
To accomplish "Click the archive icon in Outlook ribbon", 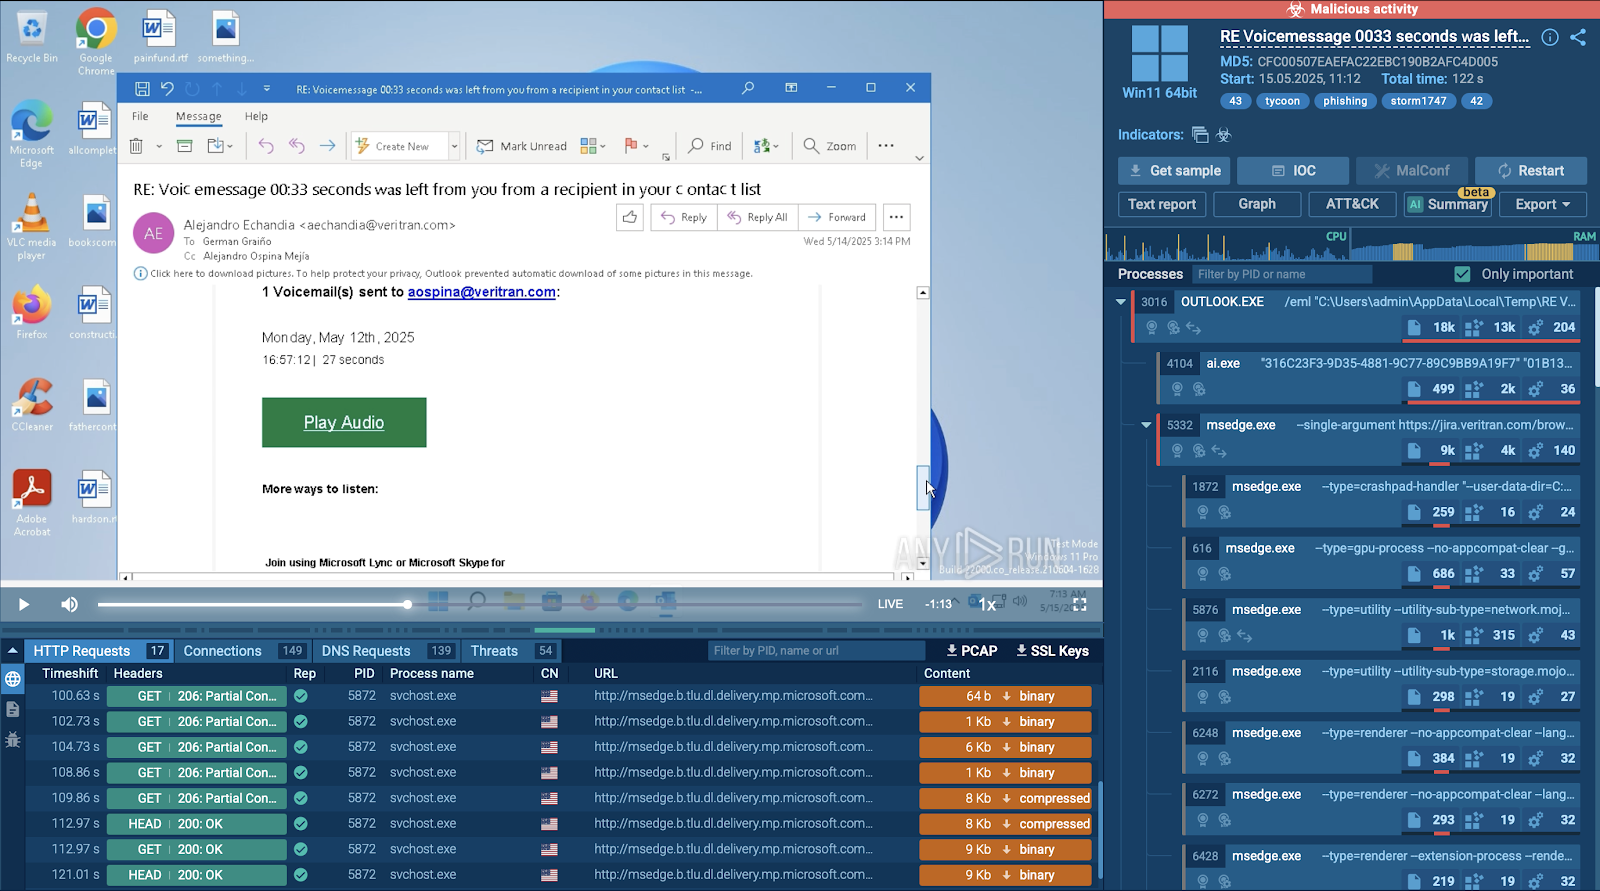I will coord(184,146).
